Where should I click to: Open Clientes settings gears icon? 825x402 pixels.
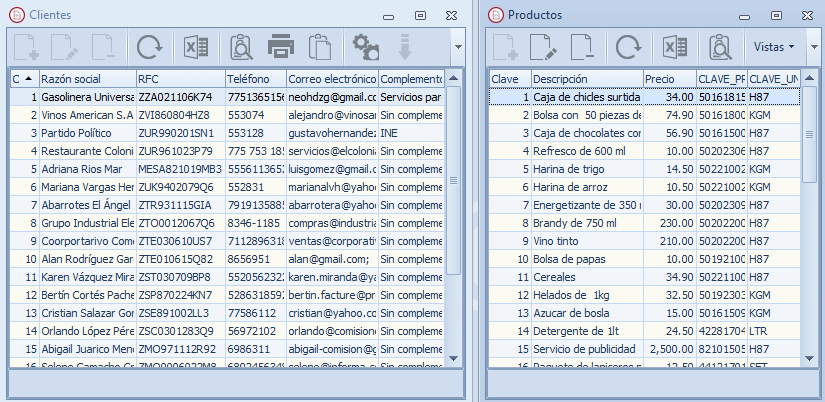click(x=366, y=46)
